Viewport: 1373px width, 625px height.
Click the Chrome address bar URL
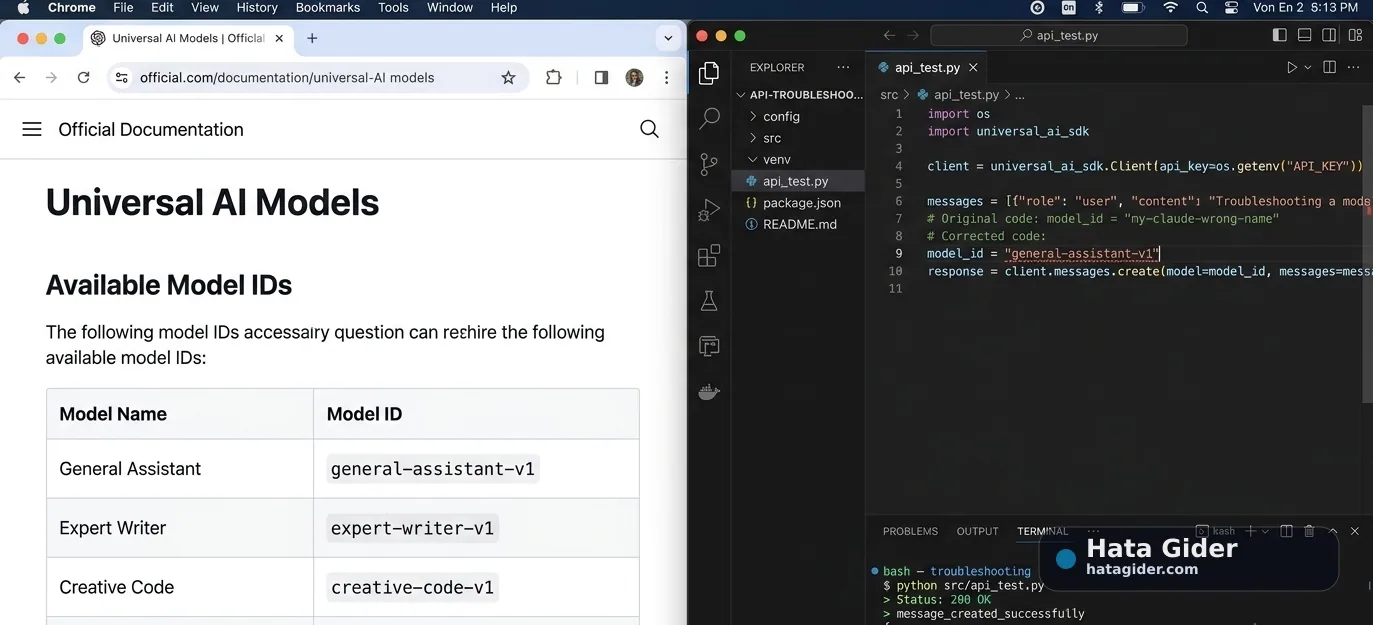[287, 77]
